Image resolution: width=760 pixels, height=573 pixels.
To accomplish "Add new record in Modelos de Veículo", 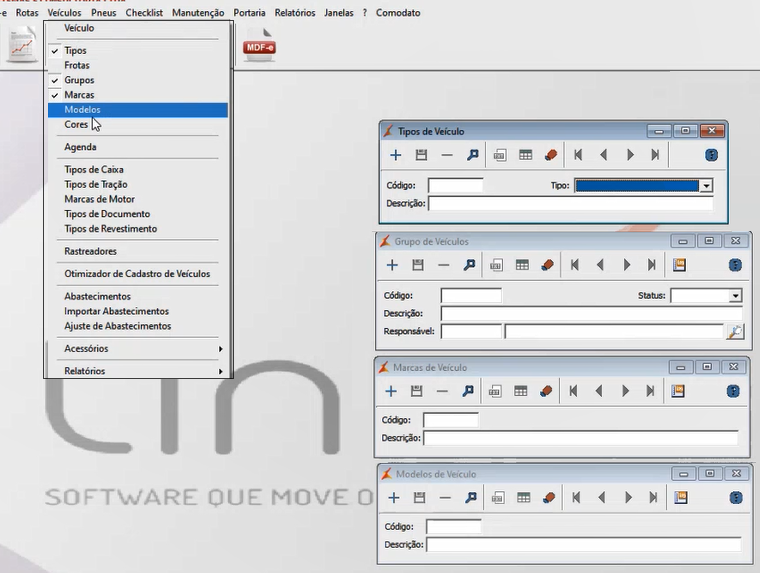I will [x=394, y=498].
